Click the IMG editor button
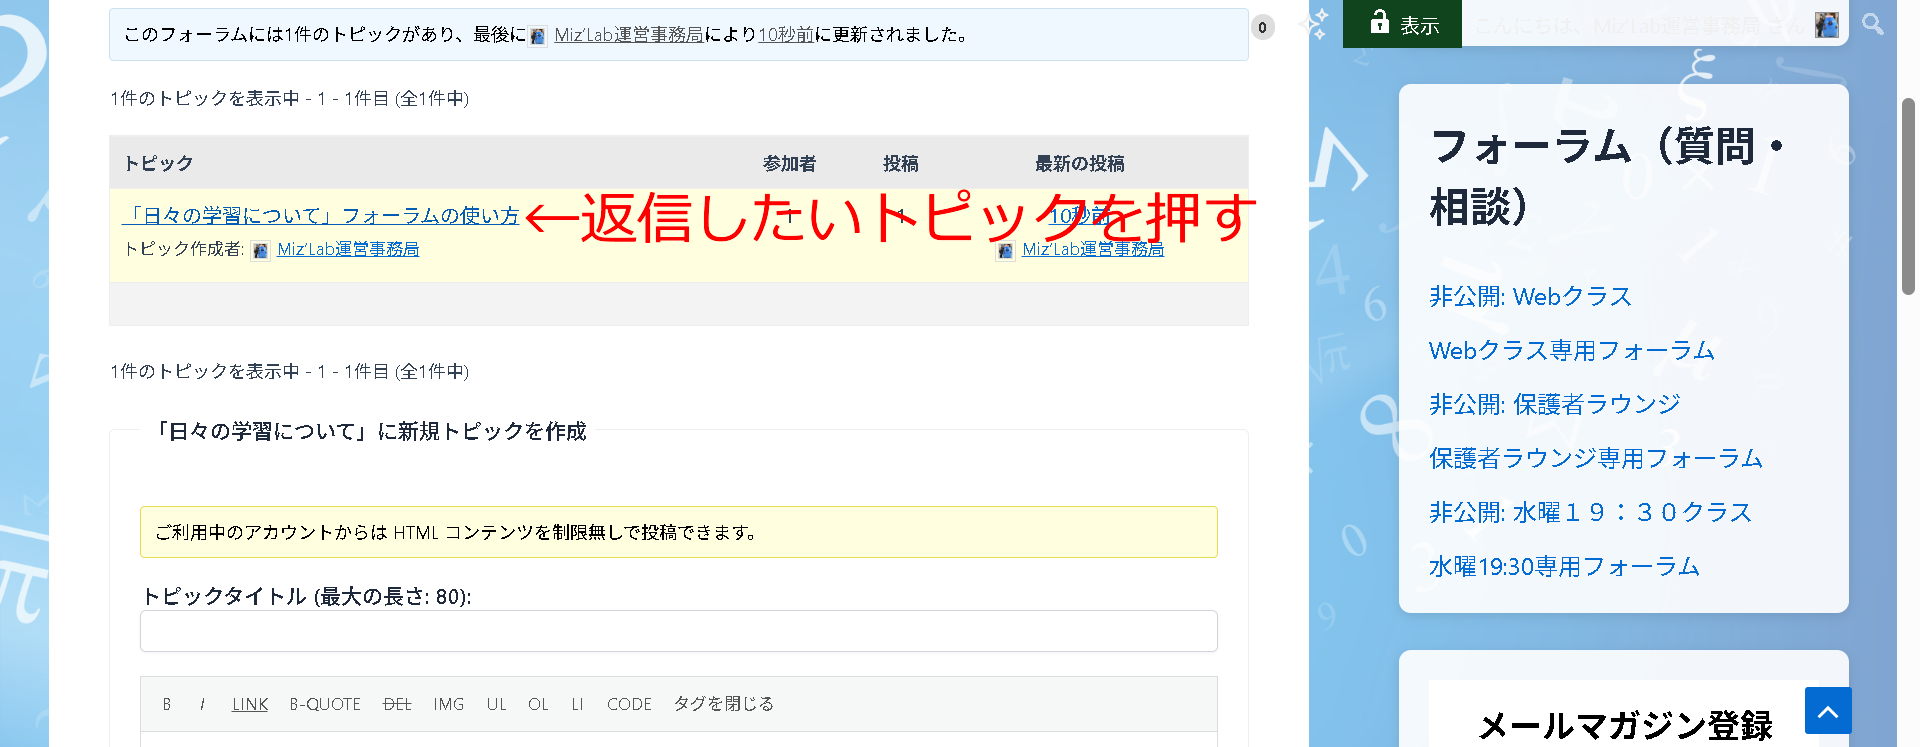The image size is (1920, 747). click(449, 704)
